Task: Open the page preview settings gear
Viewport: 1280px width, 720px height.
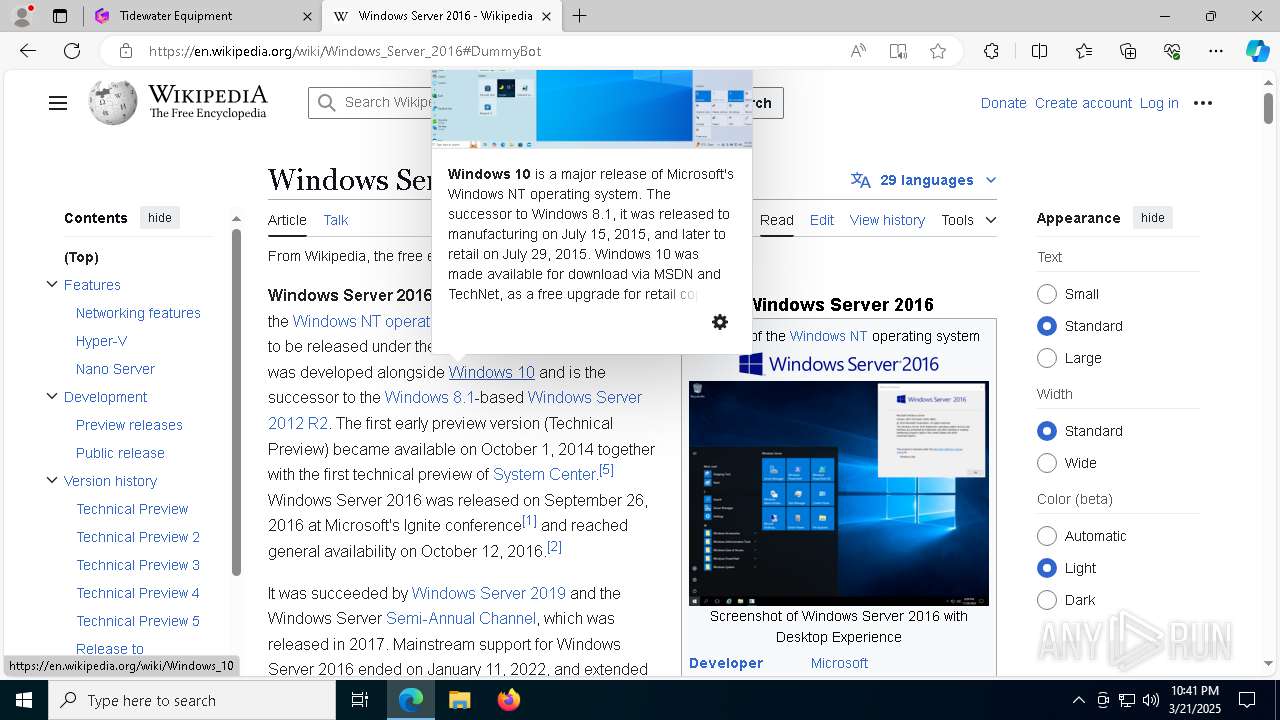Action: pyautogui.click(x=720, y=322)
